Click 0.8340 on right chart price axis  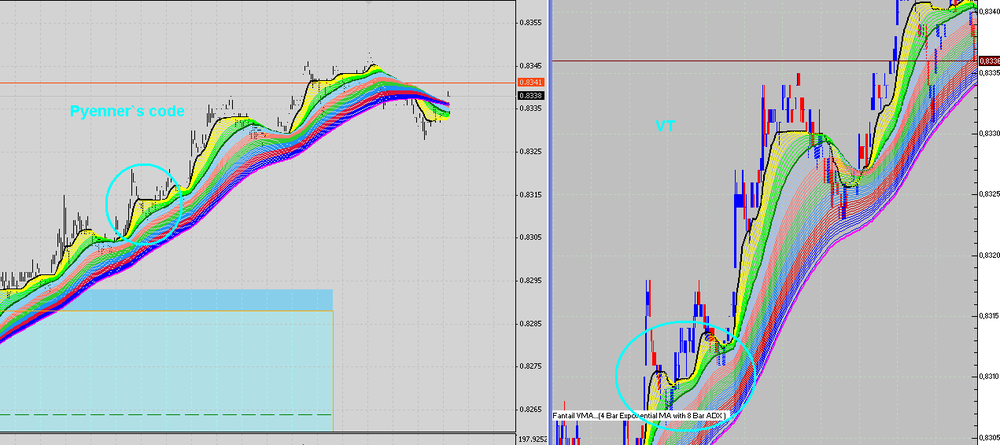pos(989,11)
